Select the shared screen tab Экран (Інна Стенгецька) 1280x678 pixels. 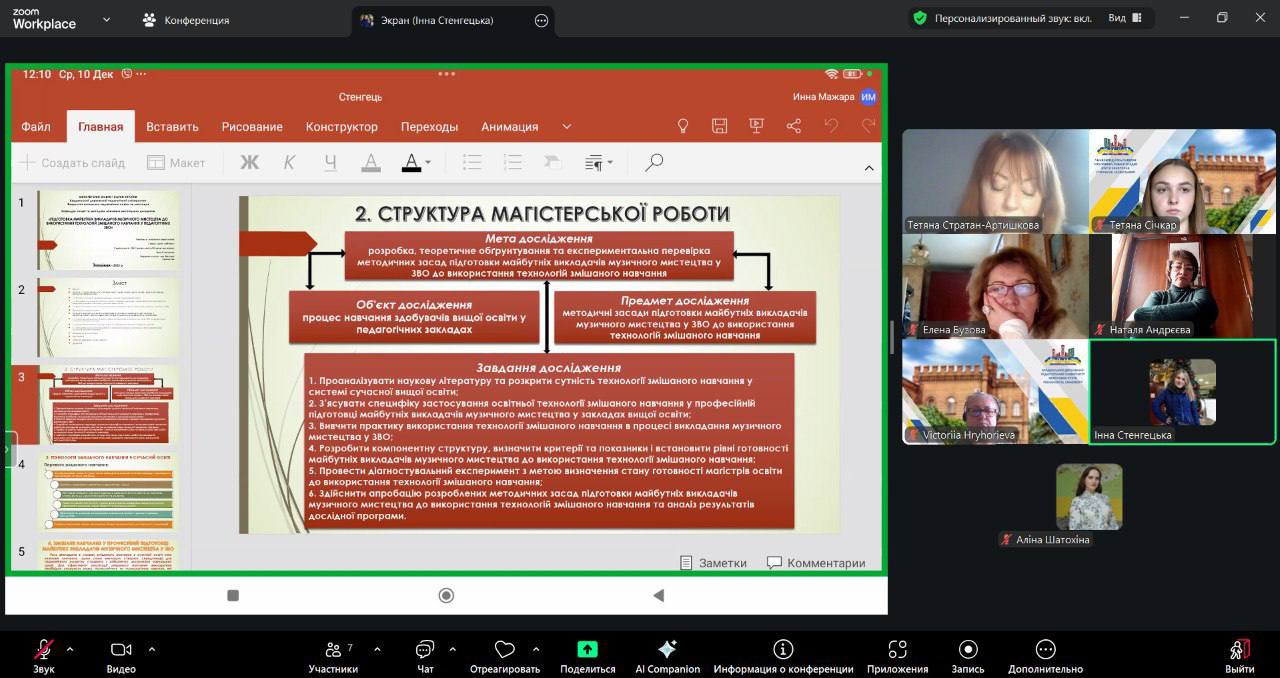[443, 20]
